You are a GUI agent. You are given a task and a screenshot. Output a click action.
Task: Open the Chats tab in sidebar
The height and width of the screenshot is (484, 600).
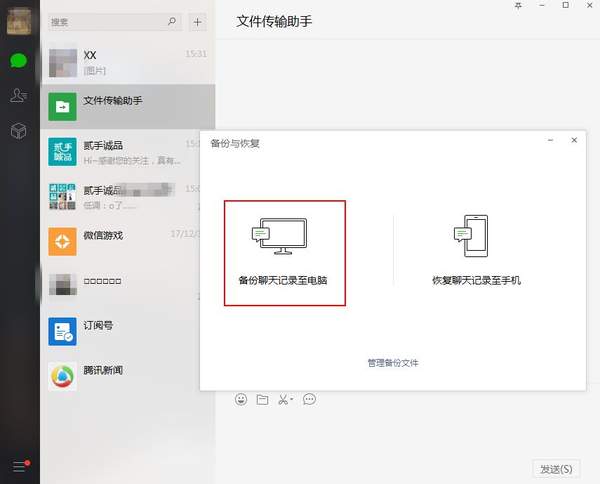19,60
